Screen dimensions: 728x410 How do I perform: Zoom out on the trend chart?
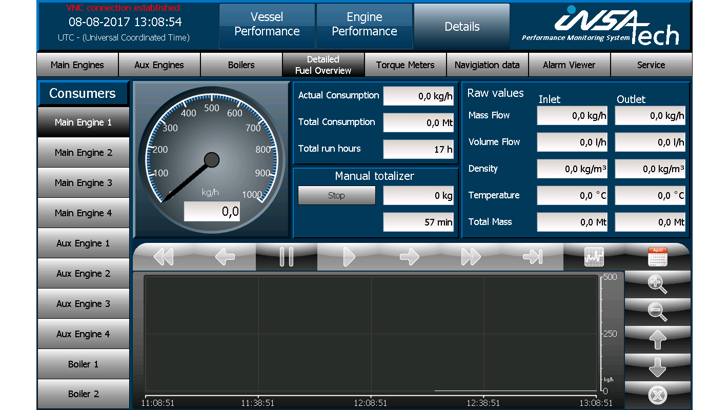(x=657, y=312)
